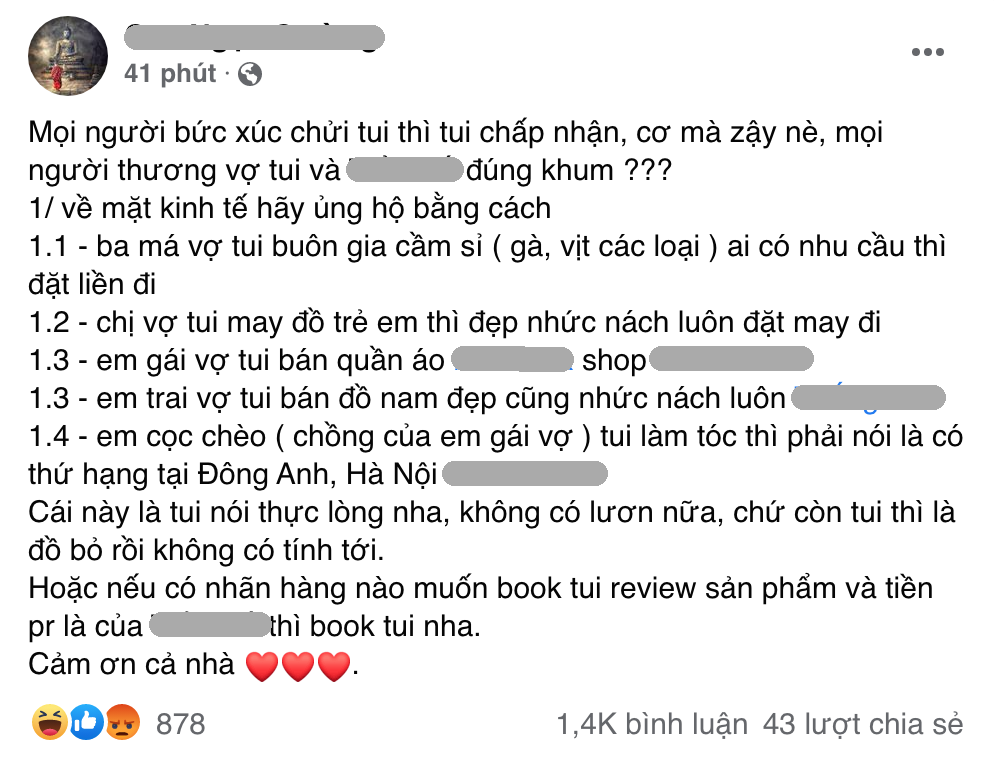This screenshot has width=994, height=758.
Task: Click the middle red heart emoji
Action: coord(298,665)
